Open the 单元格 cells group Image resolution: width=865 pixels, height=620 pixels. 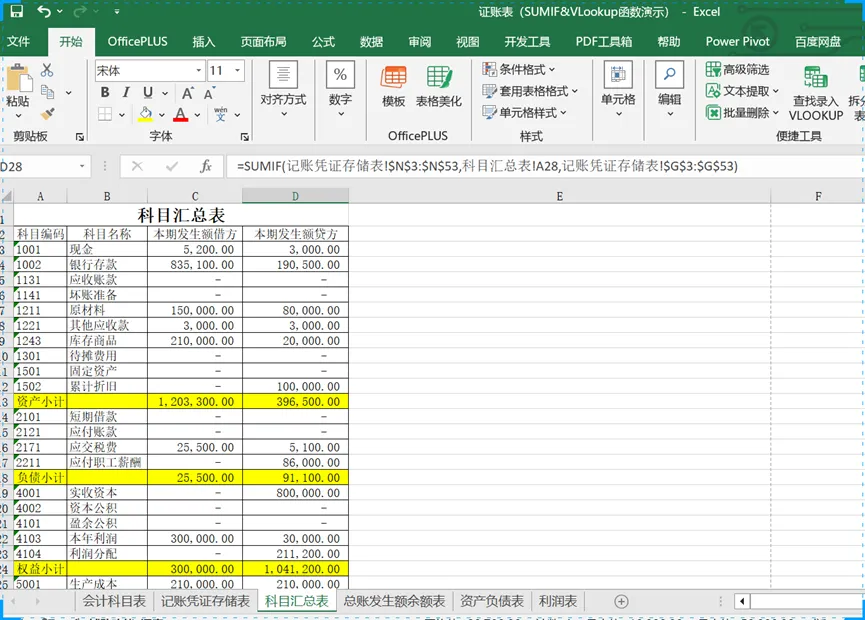[x=618, y=89]
